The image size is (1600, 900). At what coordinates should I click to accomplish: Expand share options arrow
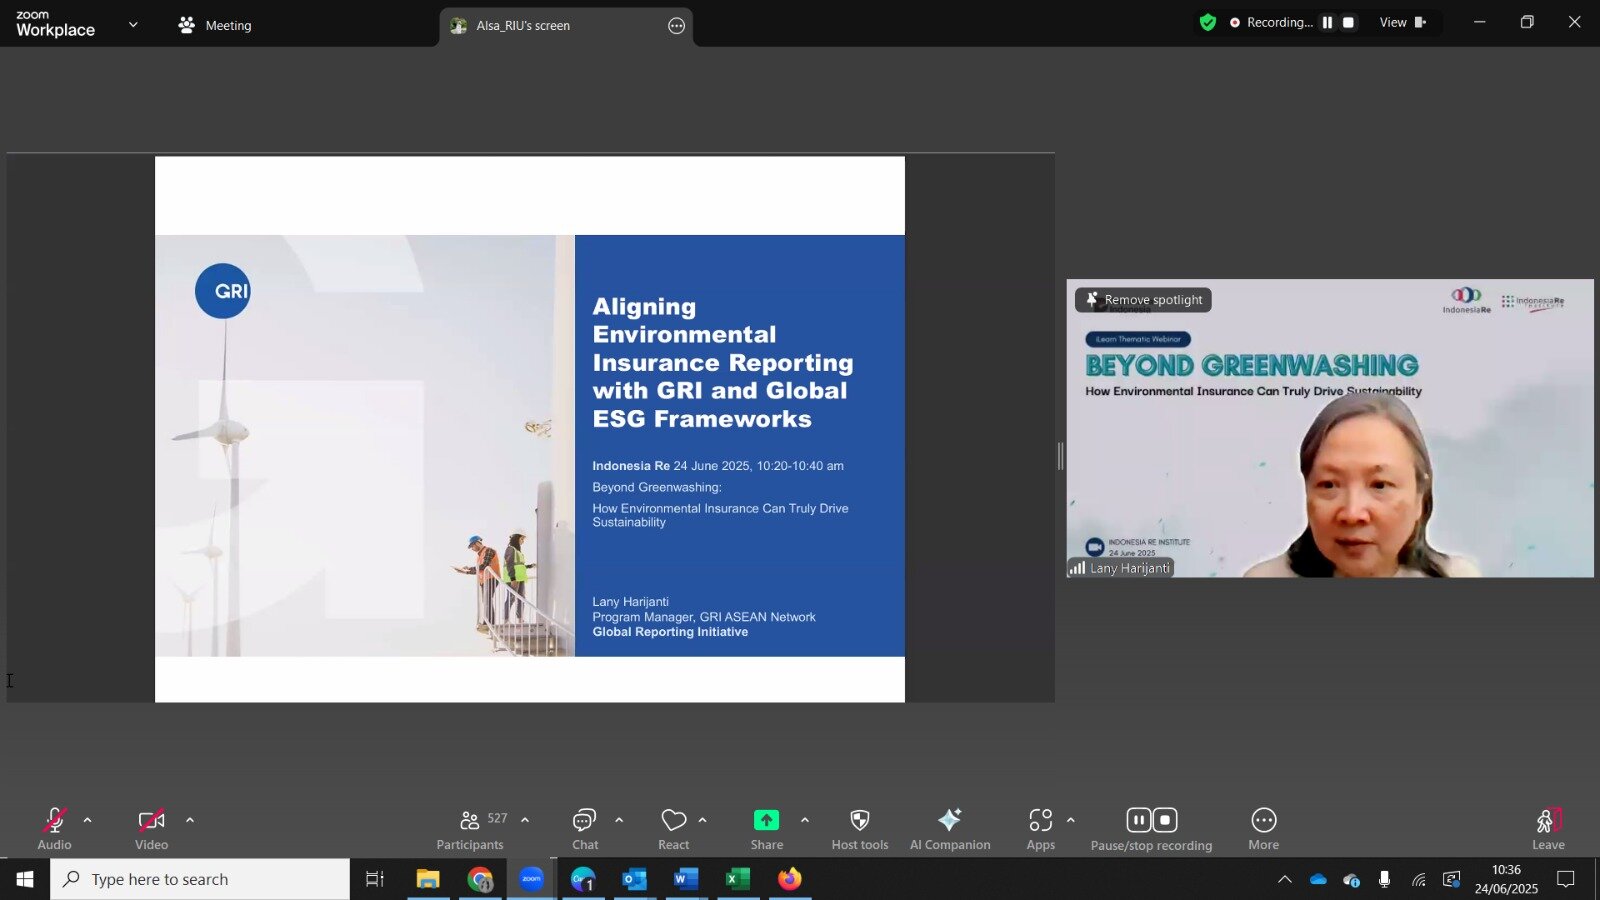point(805,820)
